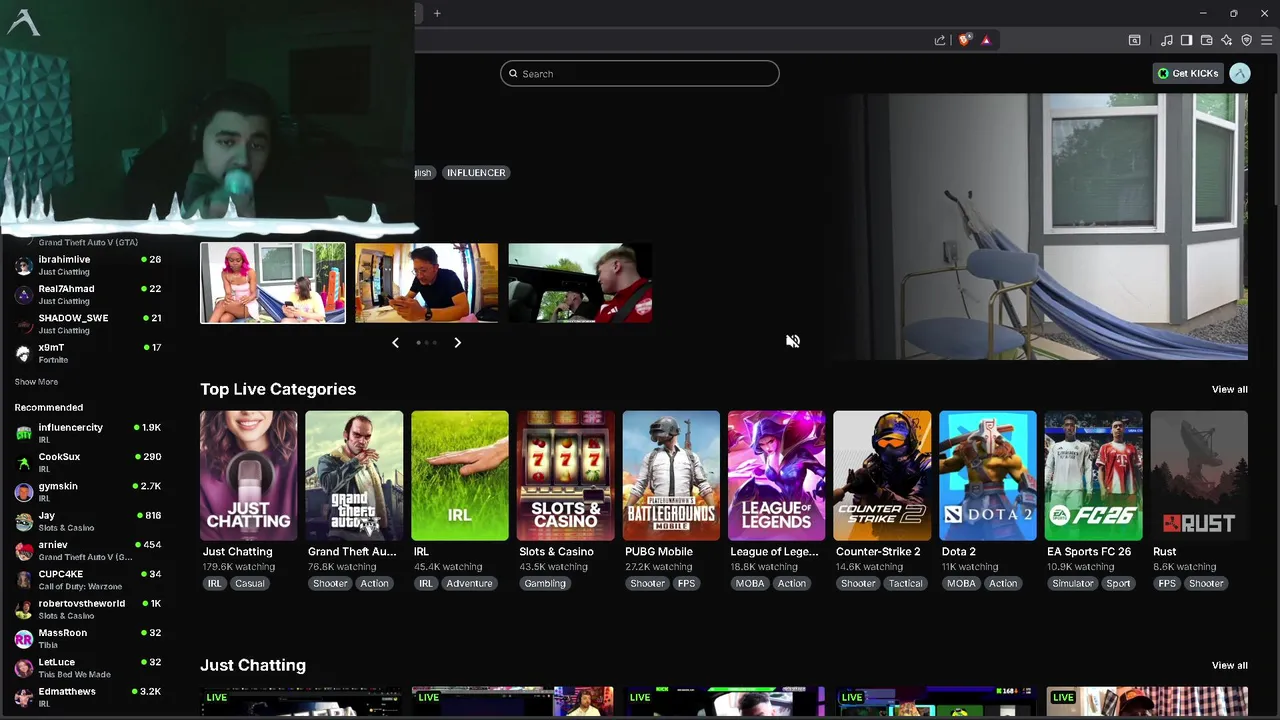Click the Simulator tag under EA Sports FC 26
Screen dimensions: 1280x720
(x=1073, y=583)
